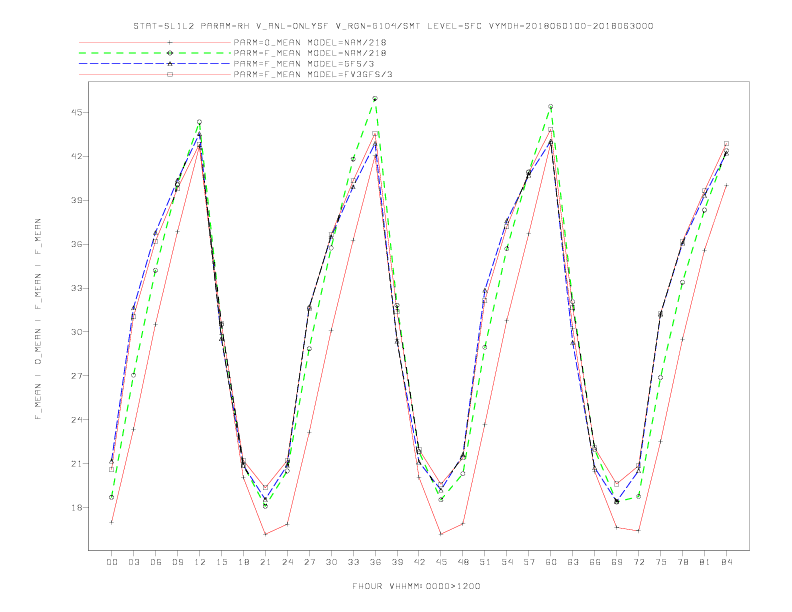
Task: Click the square marker on FV3GFS/3 legend line
Action: [170, 74]
